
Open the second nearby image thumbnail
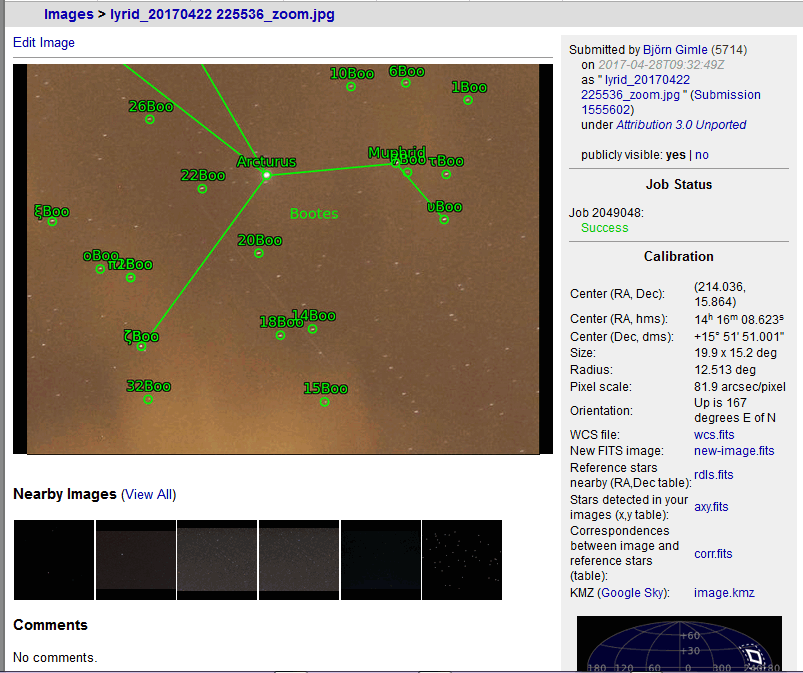point(136,560)
